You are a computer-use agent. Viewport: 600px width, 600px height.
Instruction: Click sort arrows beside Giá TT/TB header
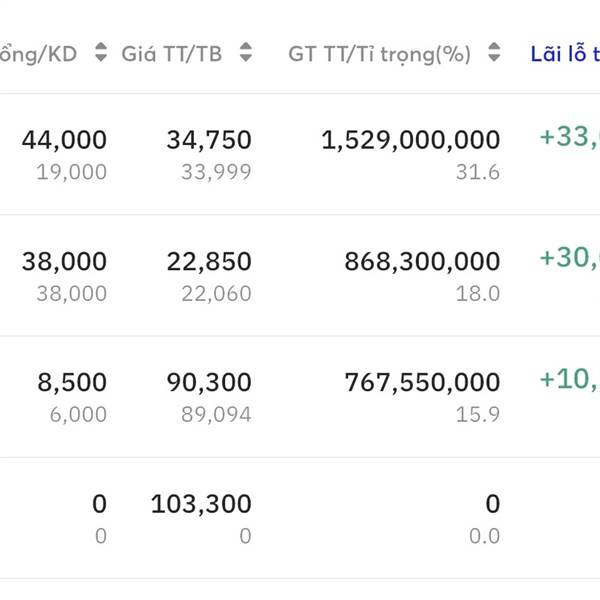[246, 54]
